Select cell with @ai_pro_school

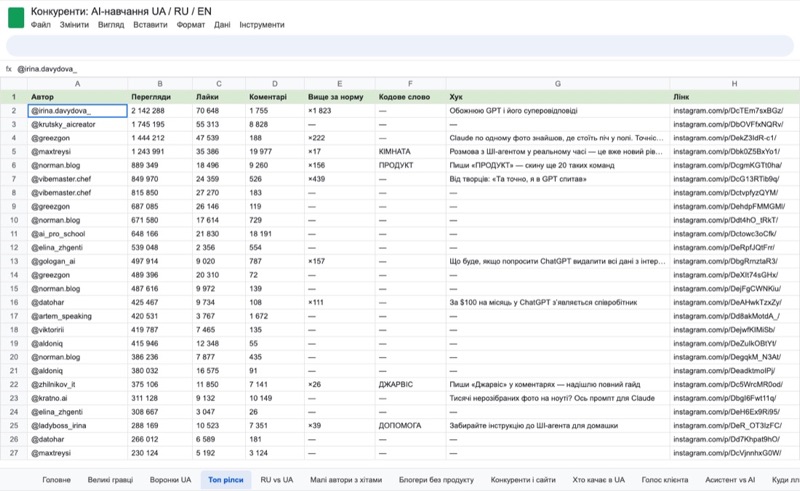[78, 234]
